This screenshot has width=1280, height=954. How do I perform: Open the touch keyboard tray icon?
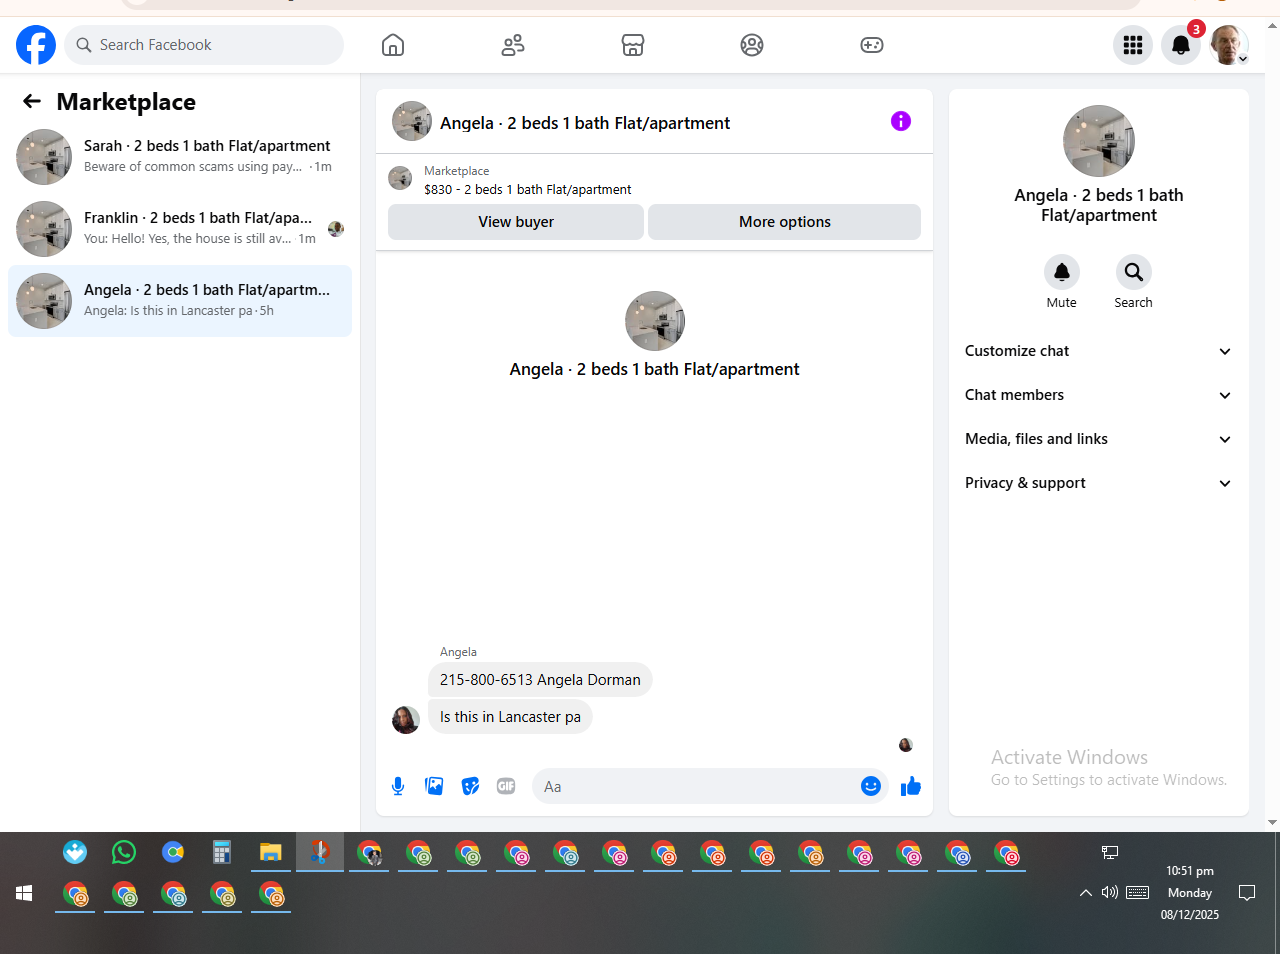pyautogui.click(x=1138, y=892)
